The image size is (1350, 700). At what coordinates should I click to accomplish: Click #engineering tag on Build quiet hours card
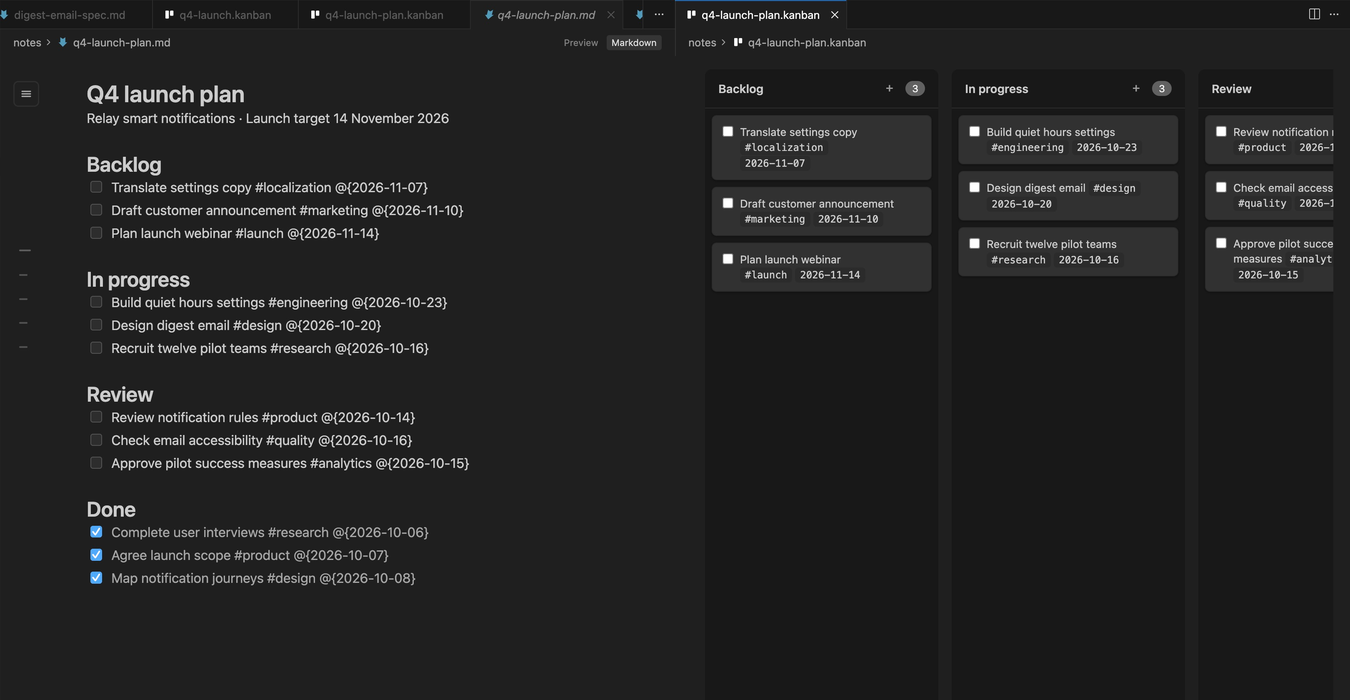point(1028,147)
